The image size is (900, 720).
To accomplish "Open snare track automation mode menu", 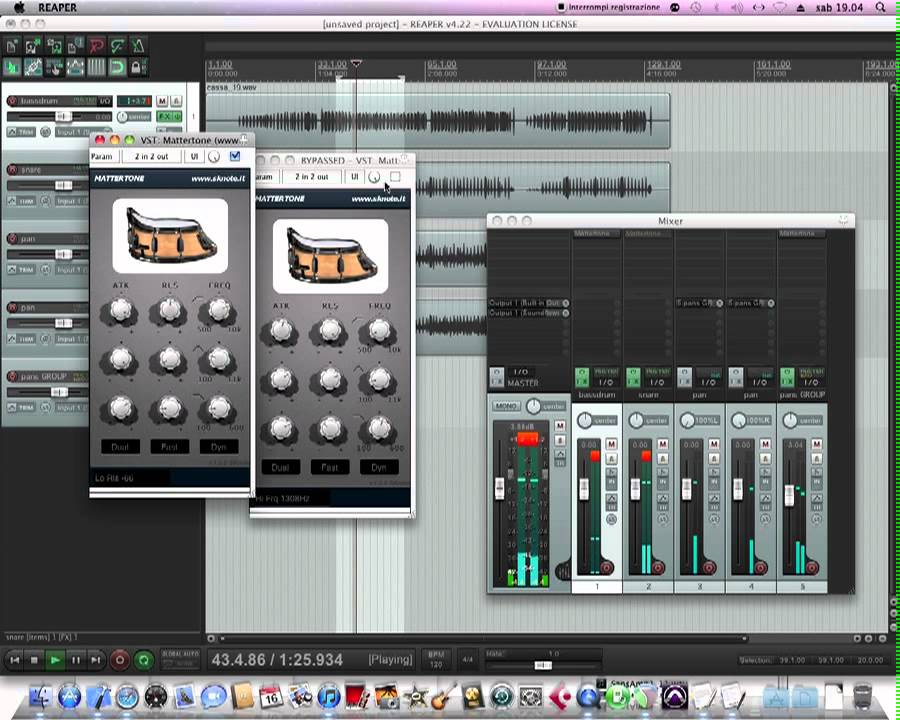I will tap(21, 201).
